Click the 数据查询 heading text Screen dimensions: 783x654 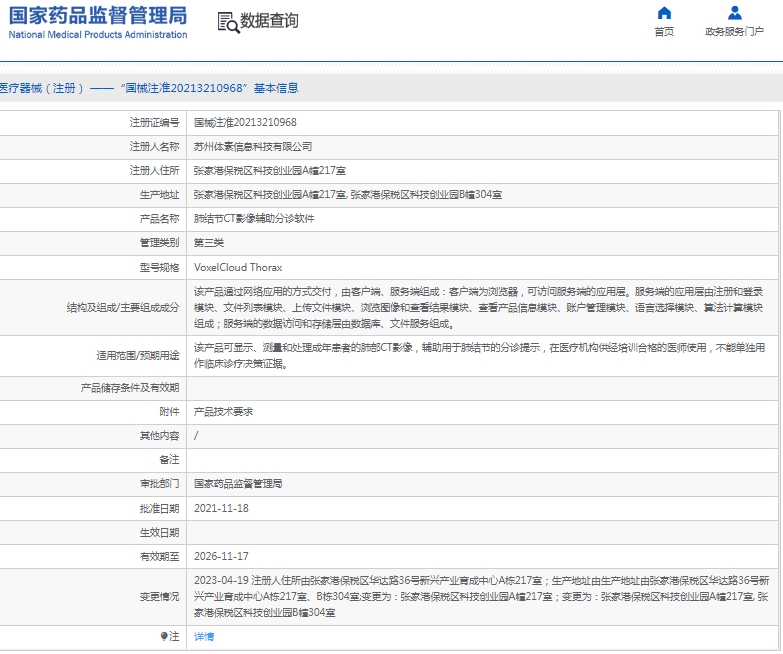(270, 21)
